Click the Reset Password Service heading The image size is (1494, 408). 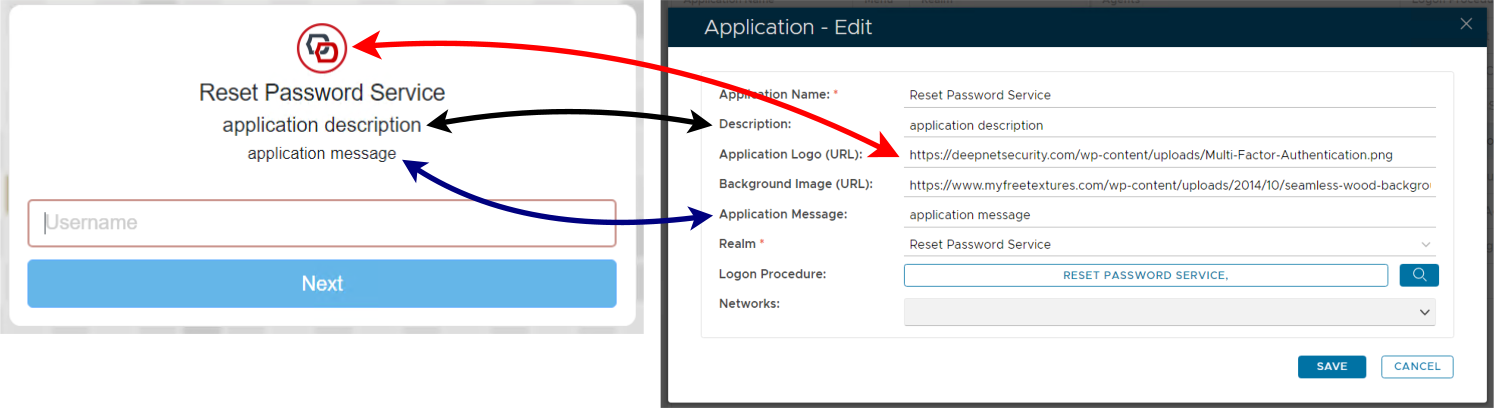pyautogui.click(x=322, y=93)
